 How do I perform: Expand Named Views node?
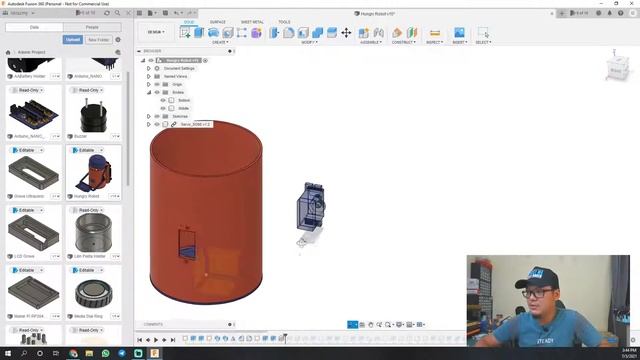(149, 76)
